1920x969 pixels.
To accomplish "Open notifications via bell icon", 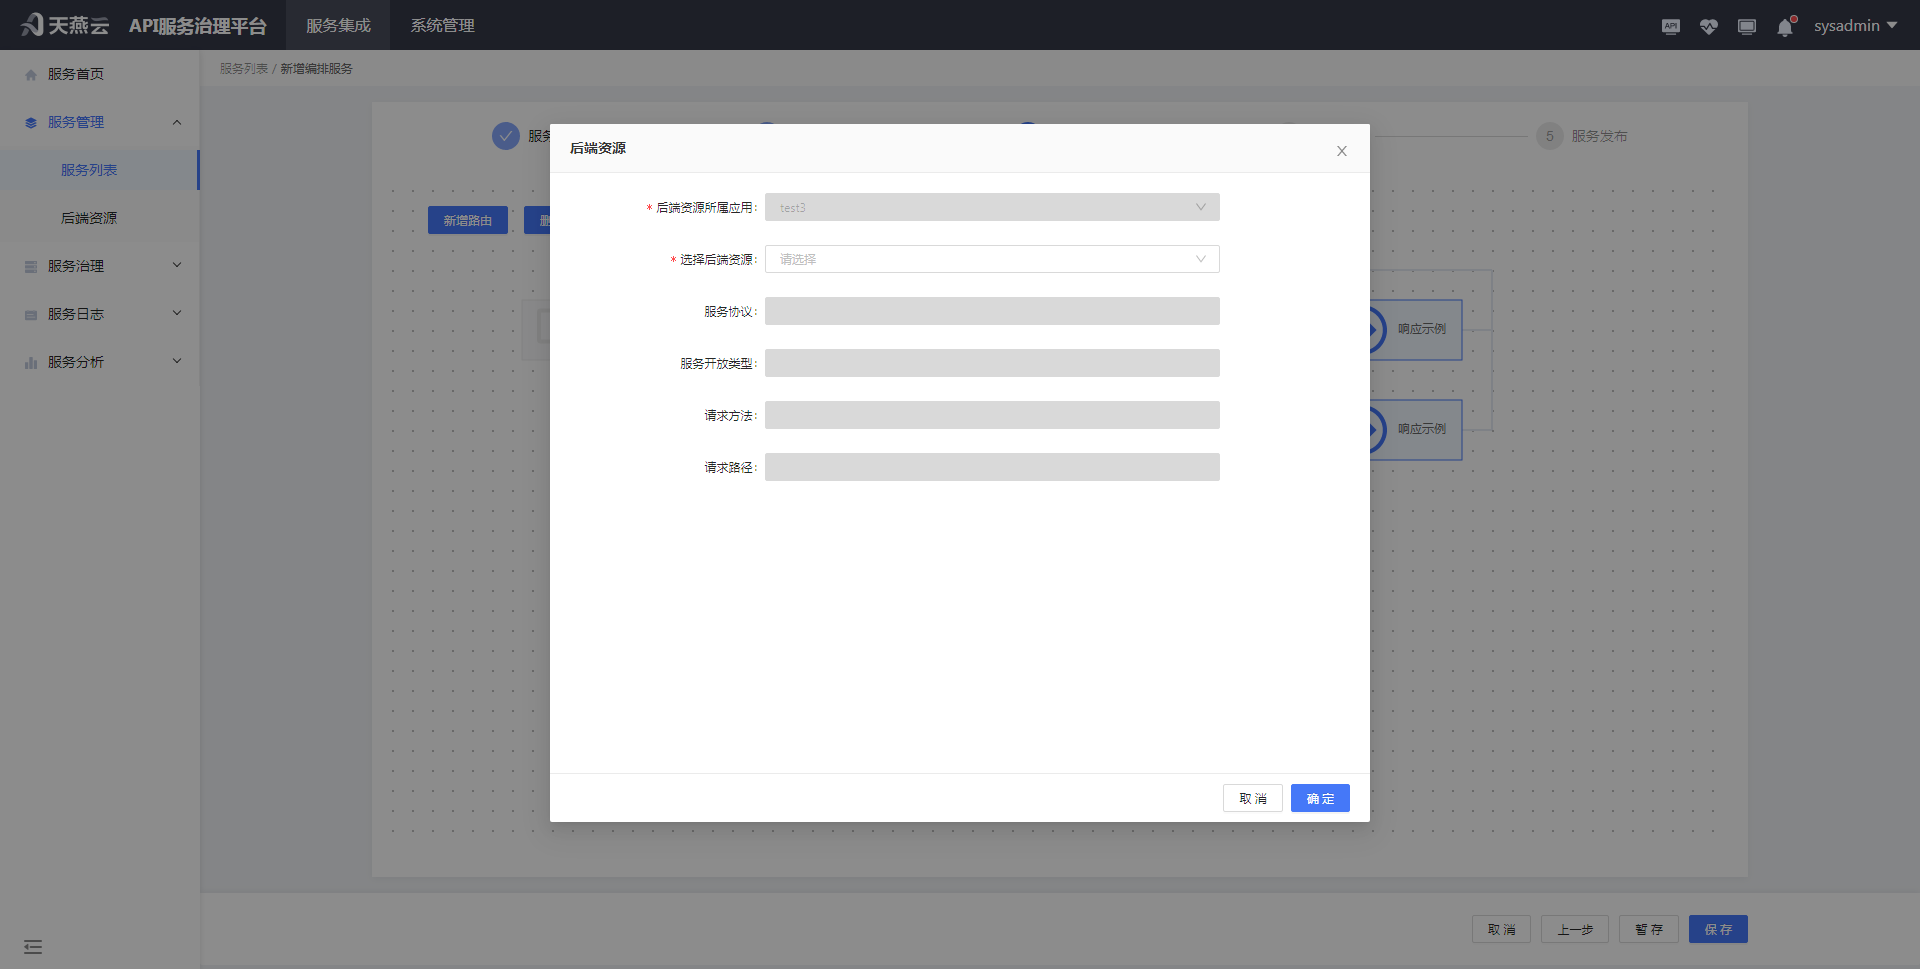I will click(1785, 28).
